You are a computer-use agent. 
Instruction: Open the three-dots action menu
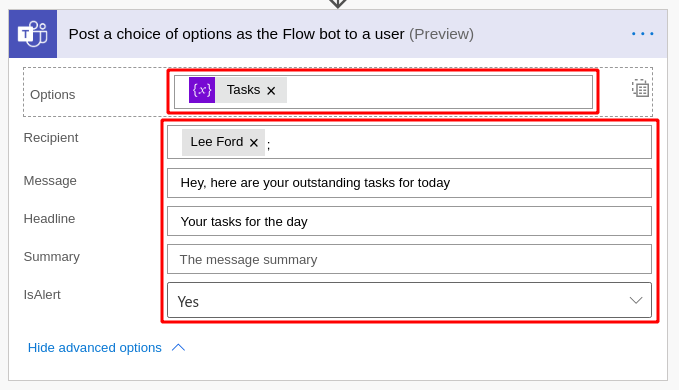coord(643,34)
